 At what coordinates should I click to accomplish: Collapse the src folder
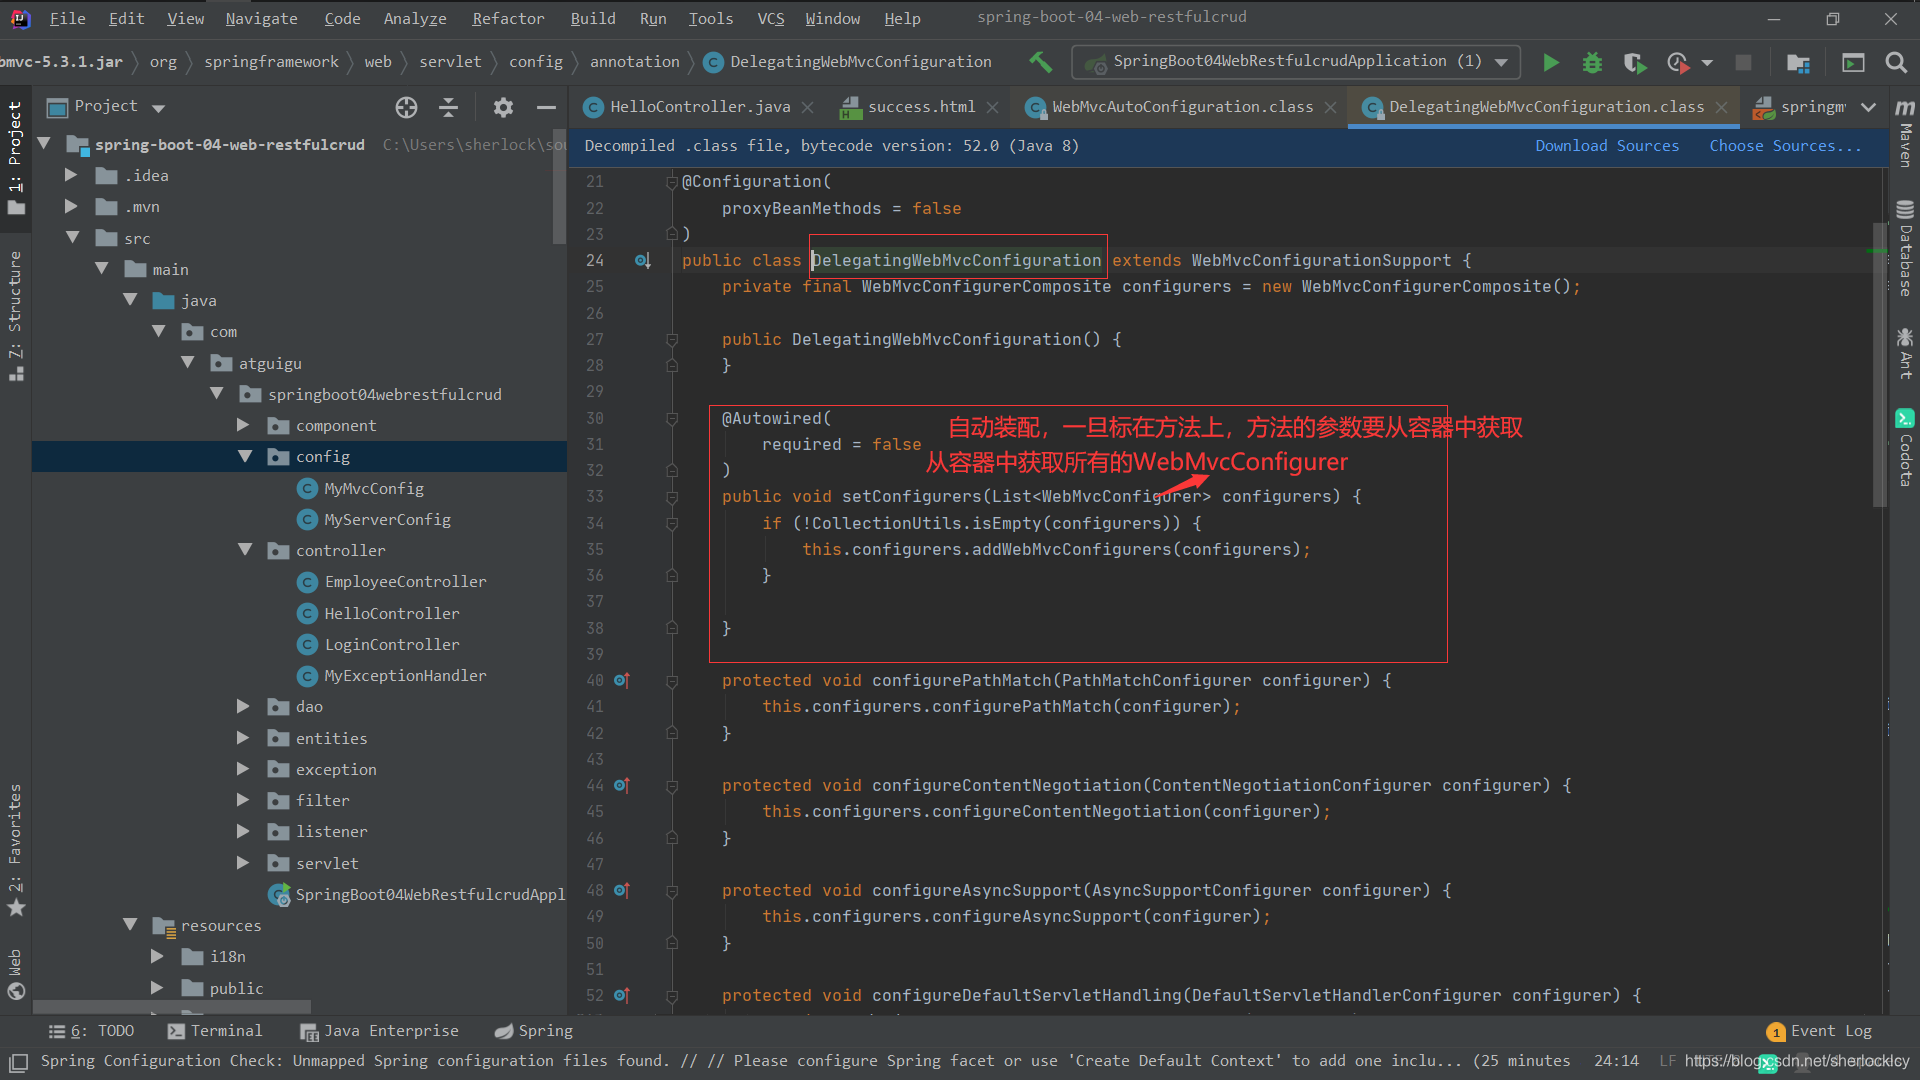[72, 237]
